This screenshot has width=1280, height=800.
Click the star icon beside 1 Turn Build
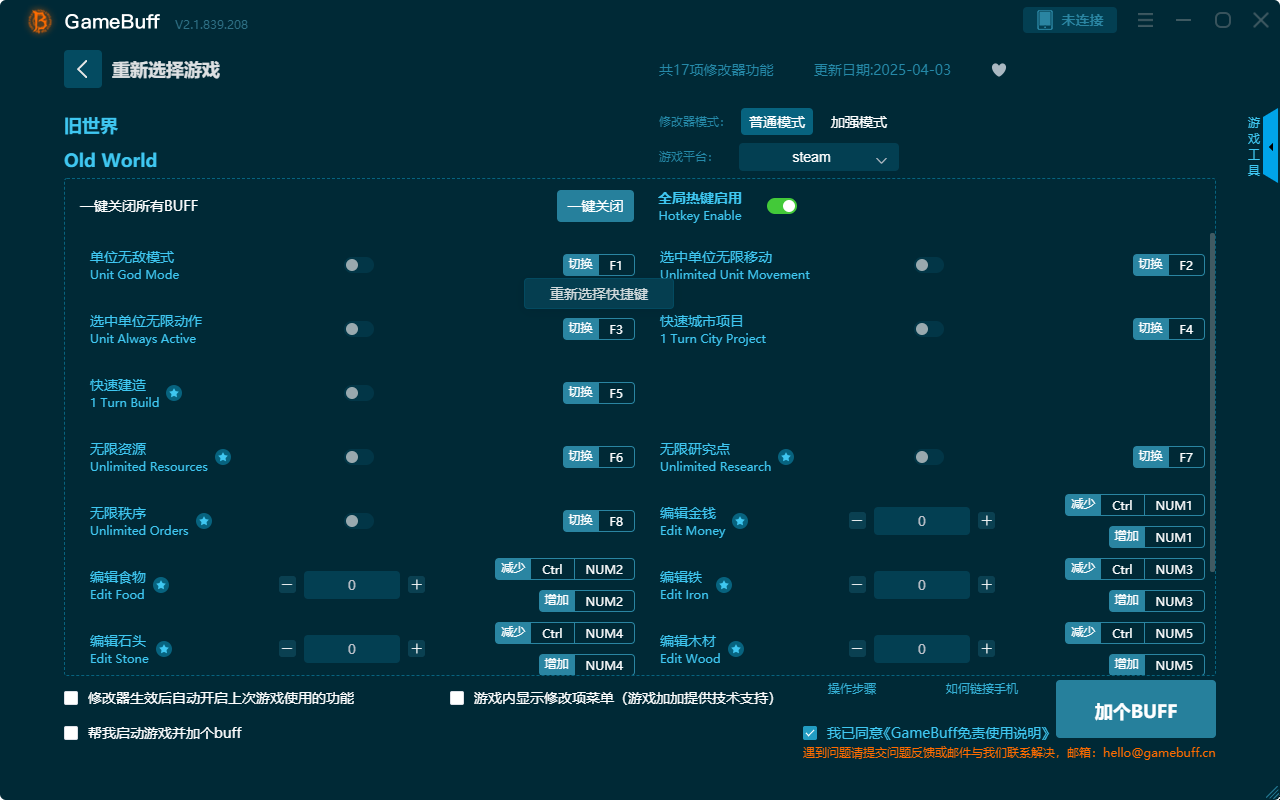tap(174, 393)
